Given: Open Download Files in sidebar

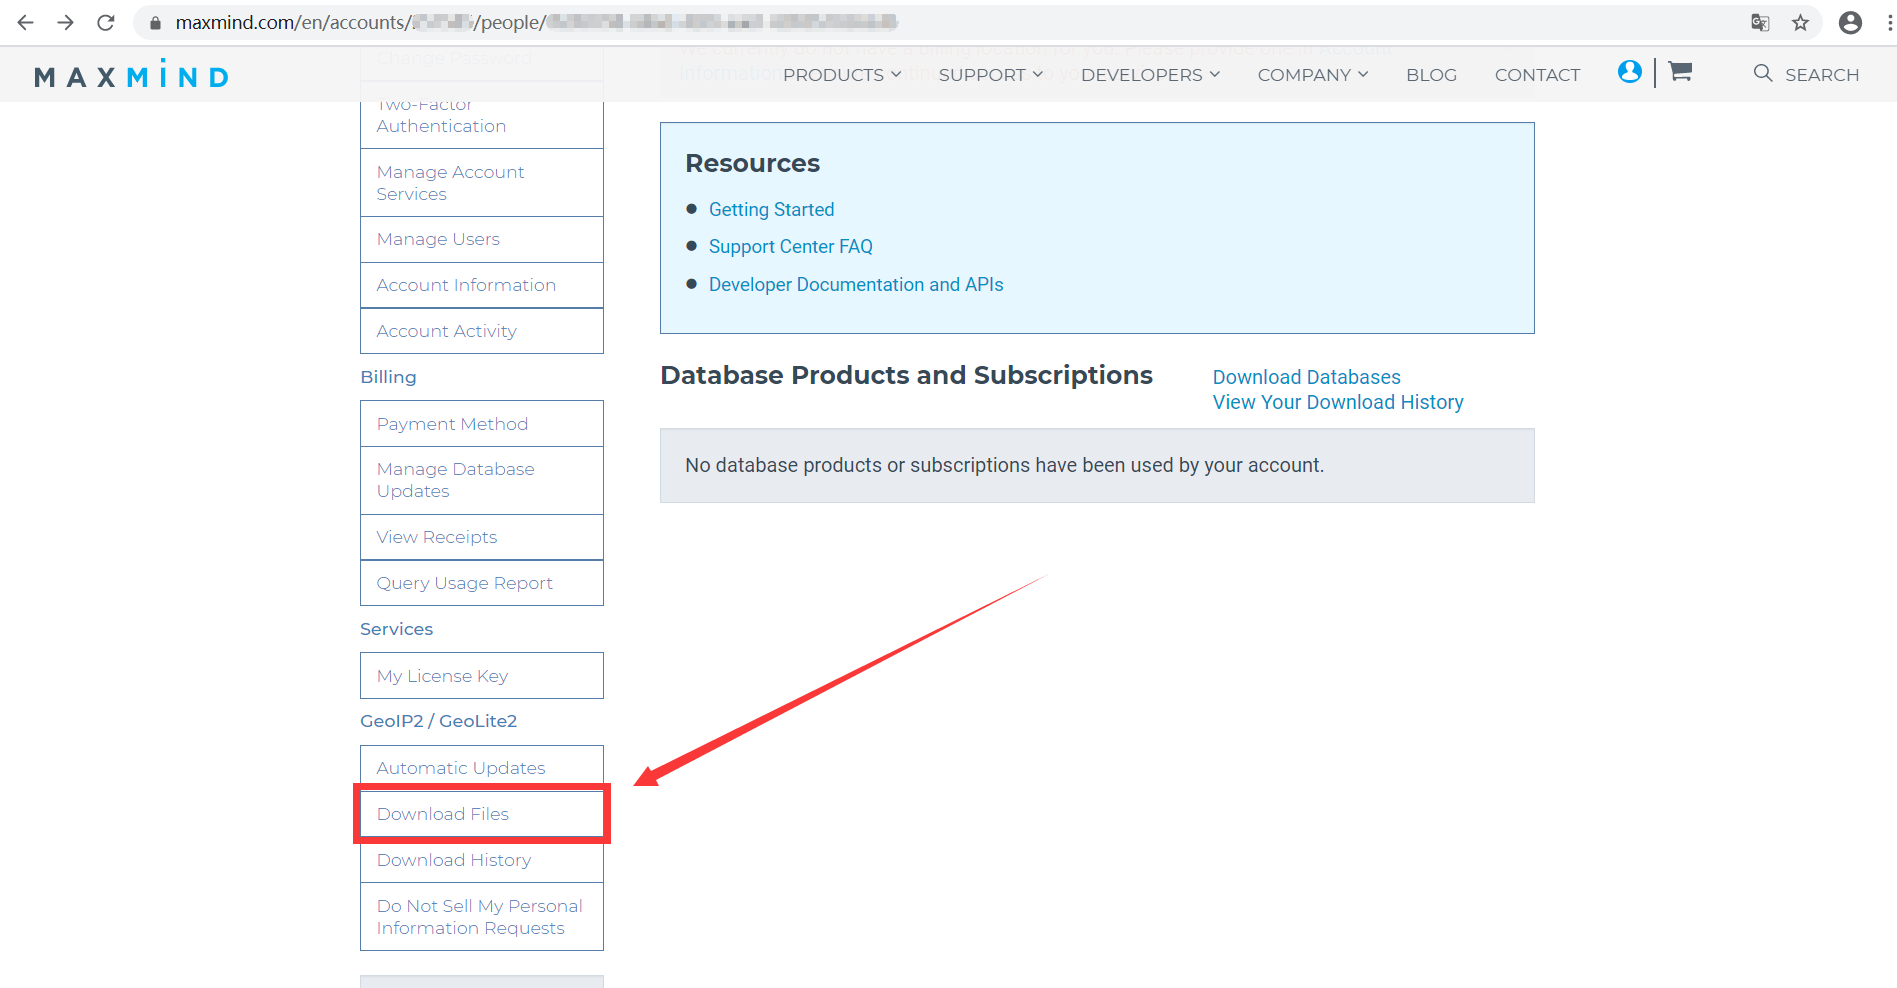Looking at the screenshot, I should coord(442,814).
